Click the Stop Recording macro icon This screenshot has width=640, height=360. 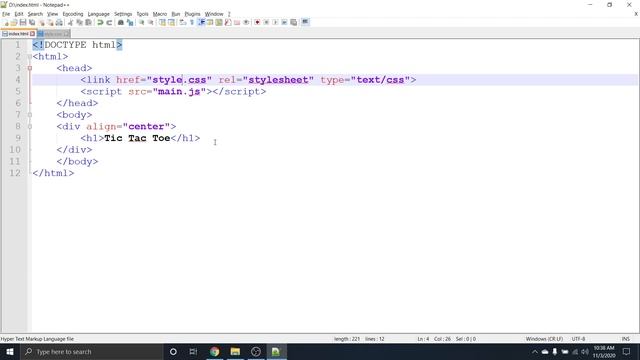[x=266, y=22]
